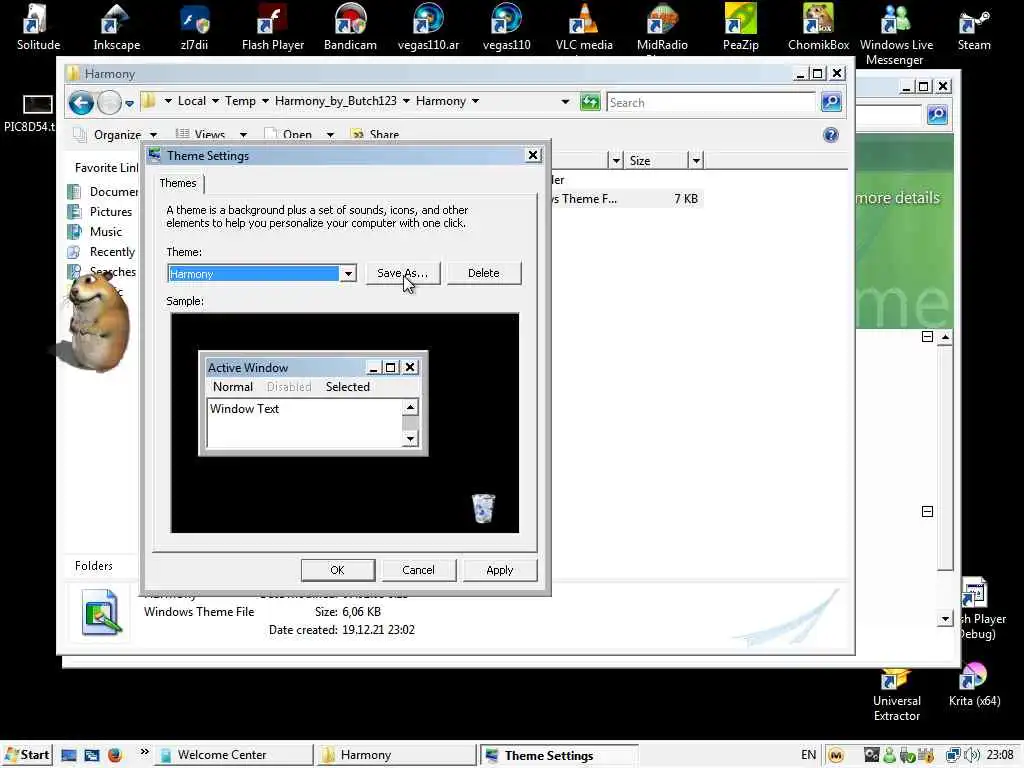Screen dimensions: 1024x768
Task: Click search icon in the background window
Action: [x=937, y=115]
